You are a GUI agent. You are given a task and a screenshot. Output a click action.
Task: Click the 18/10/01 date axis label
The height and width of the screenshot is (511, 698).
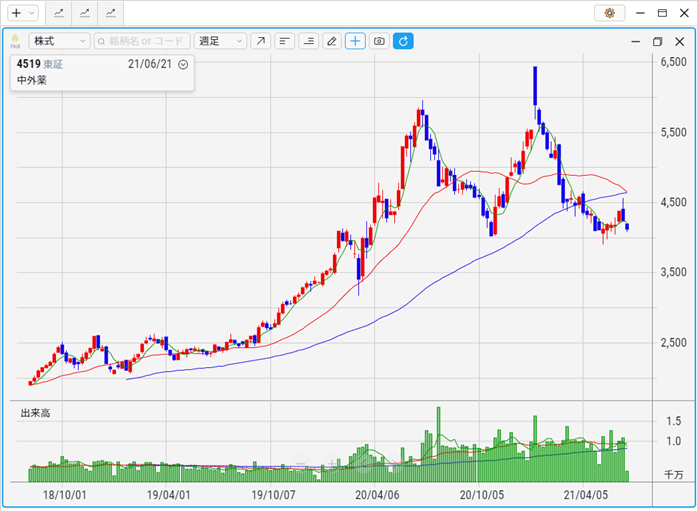tap(65, 495)
